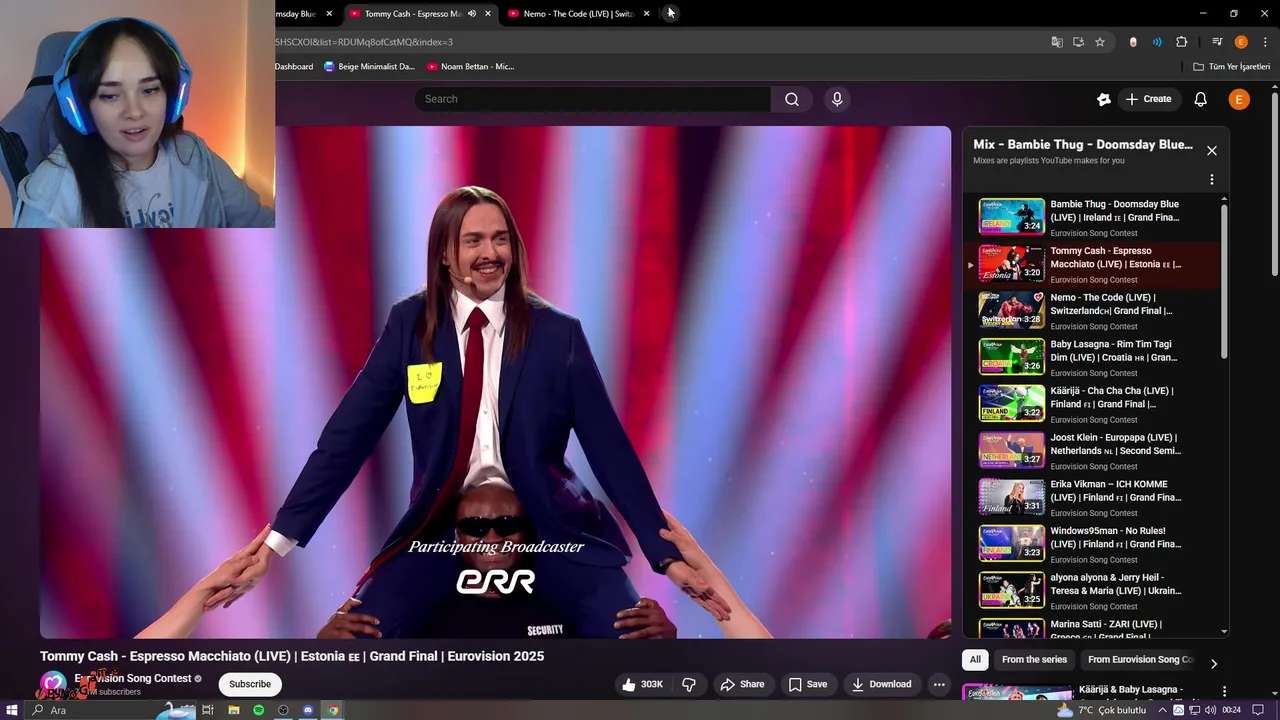Open the Chrome extensions puzzle icon
Screen dimensions: 1280x720
(x=1182, y=42)
